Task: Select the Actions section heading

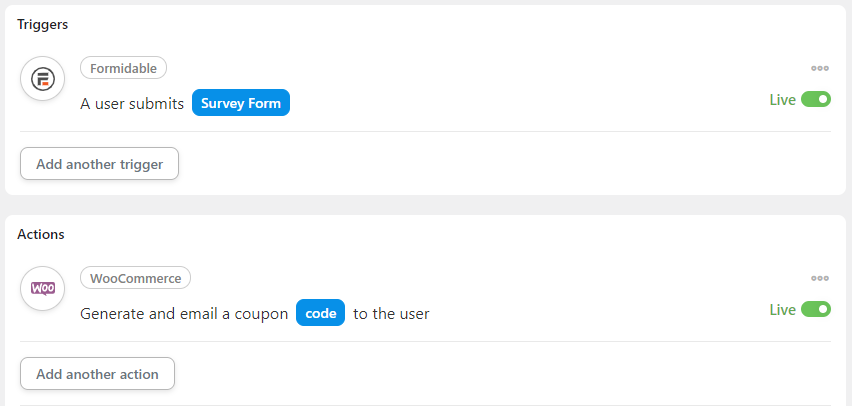Action: [x=41, y=234]
